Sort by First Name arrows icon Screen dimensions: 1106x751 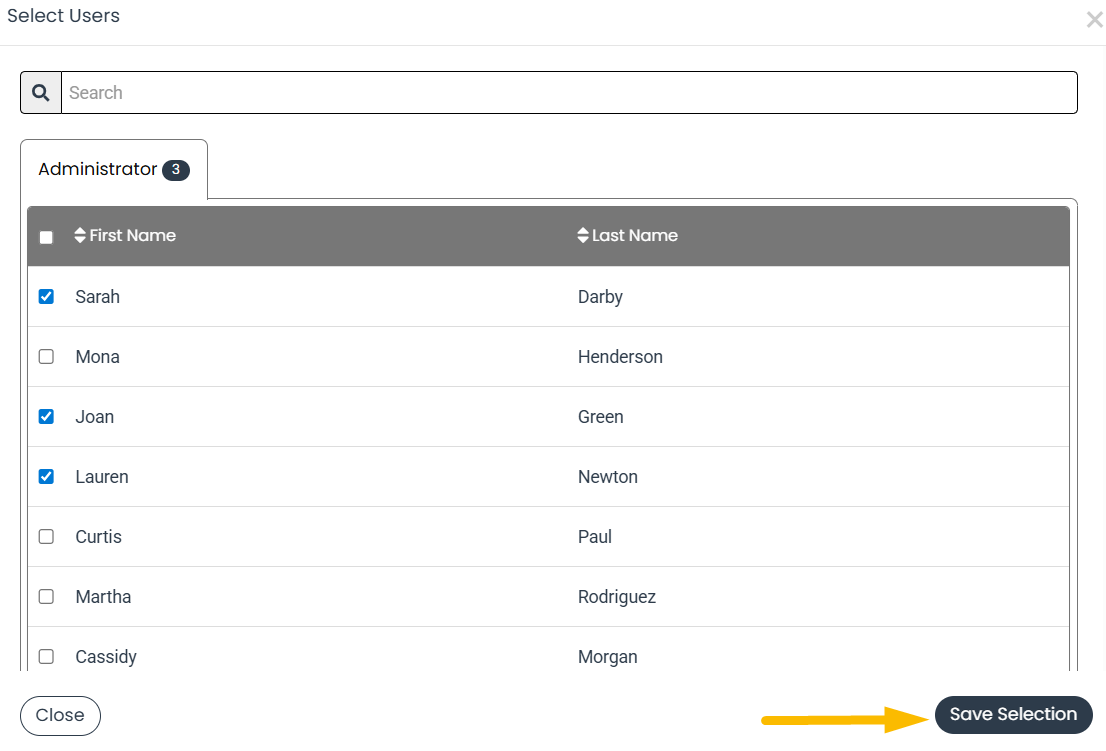(80, 236)
